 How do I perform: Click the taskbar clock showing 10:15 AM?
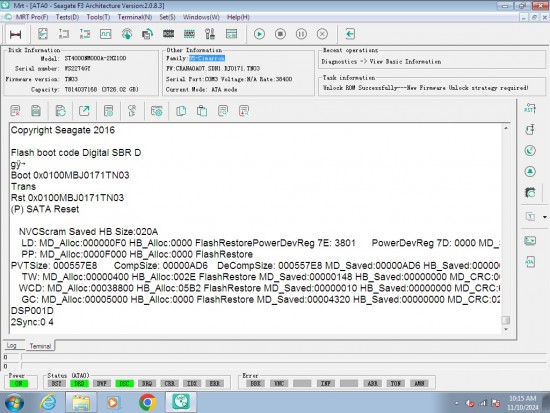[522, 403]
